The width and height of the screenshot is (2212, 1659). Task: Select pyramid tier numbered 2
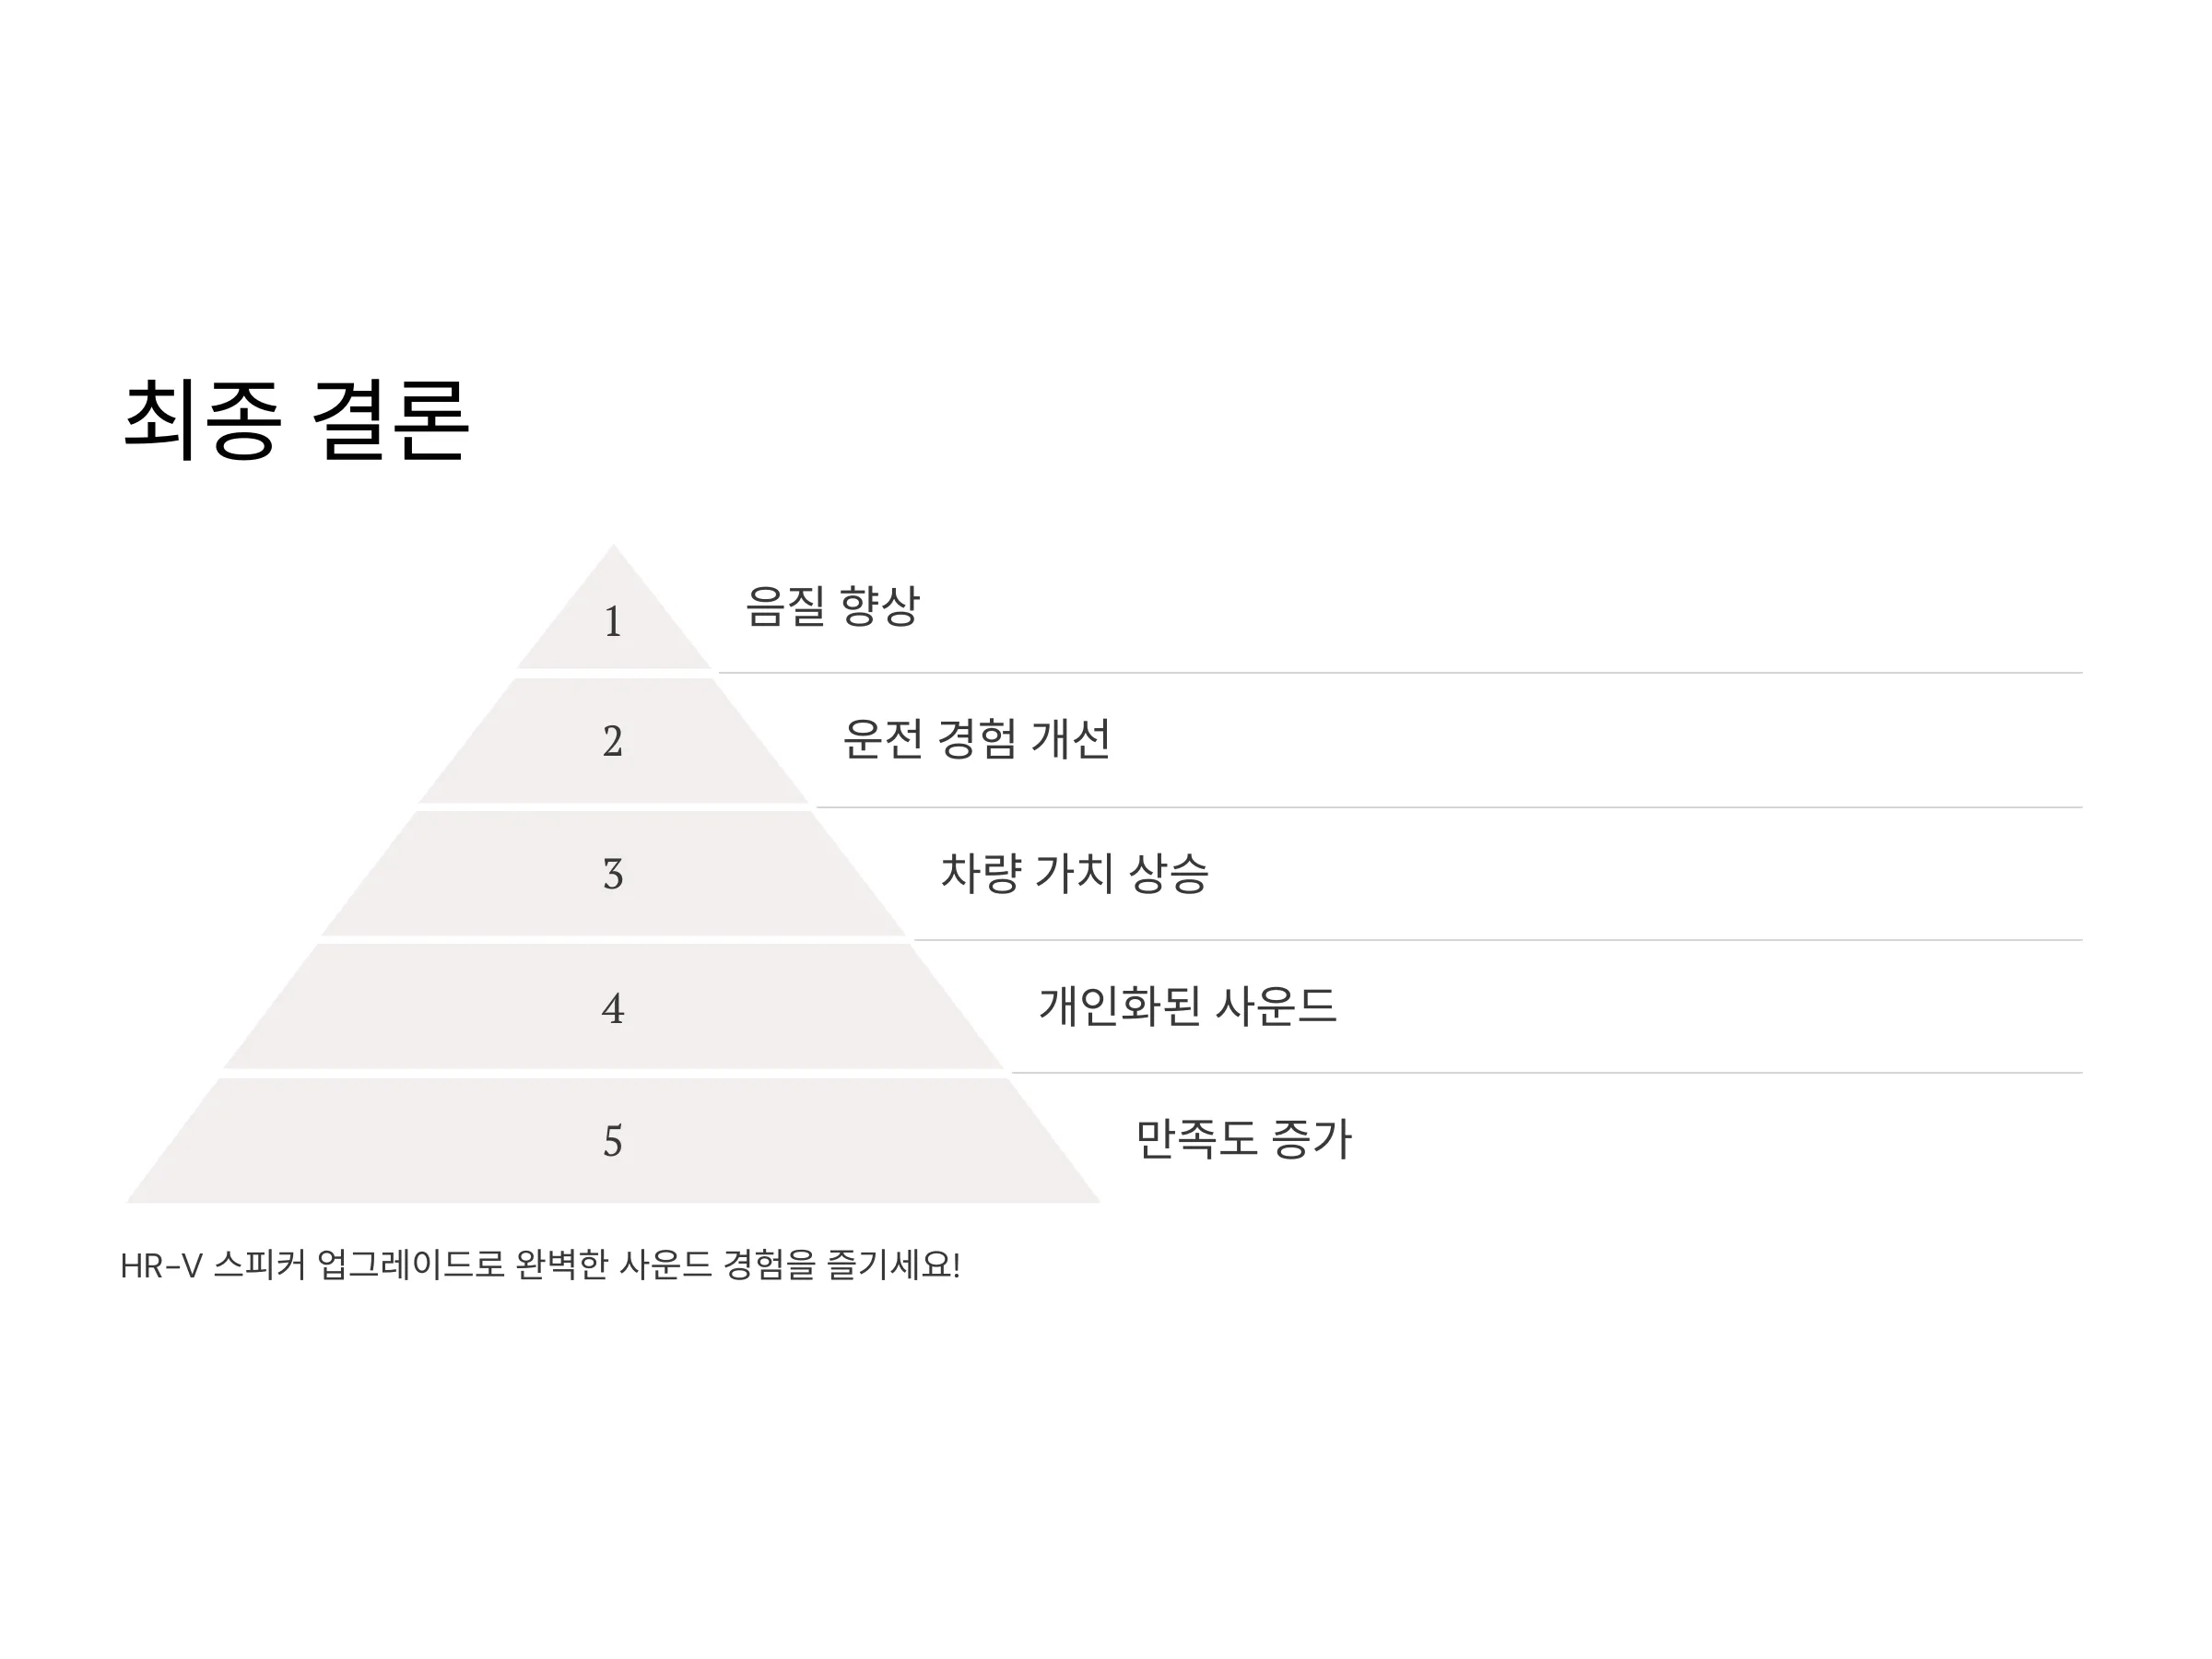(613, 741)
